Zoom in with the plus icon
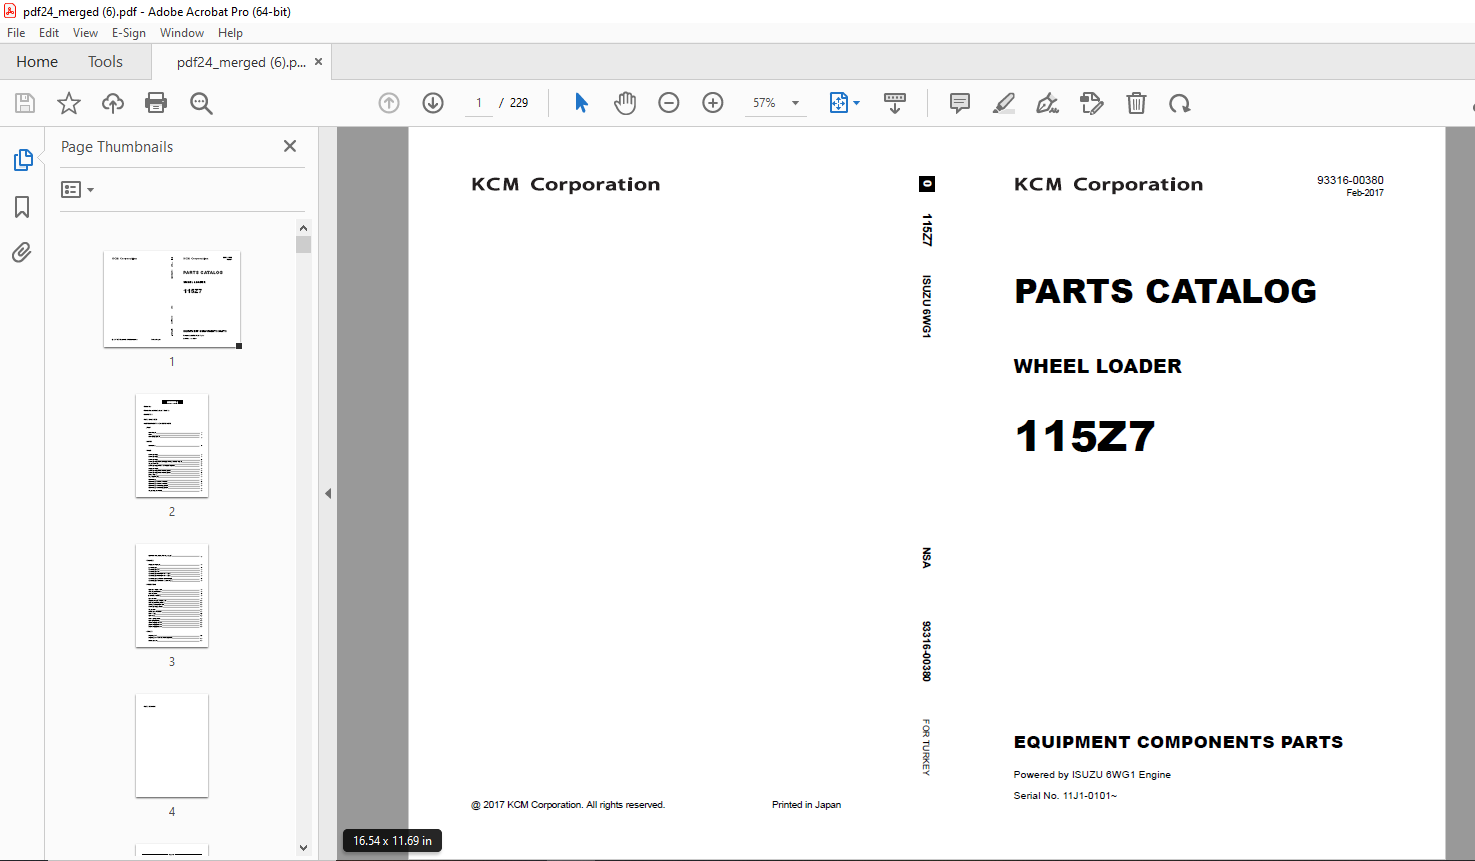The width and height of the screenshot is (1475, 861). pyautogui.click(x=713, y=103)
